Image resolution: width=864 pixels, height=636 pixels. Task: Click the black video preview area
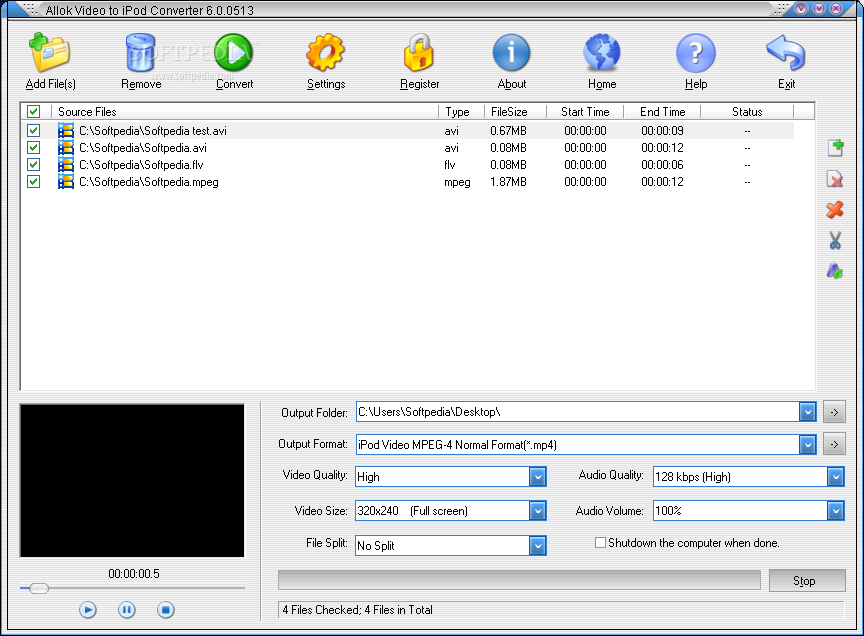pos(132,481)
